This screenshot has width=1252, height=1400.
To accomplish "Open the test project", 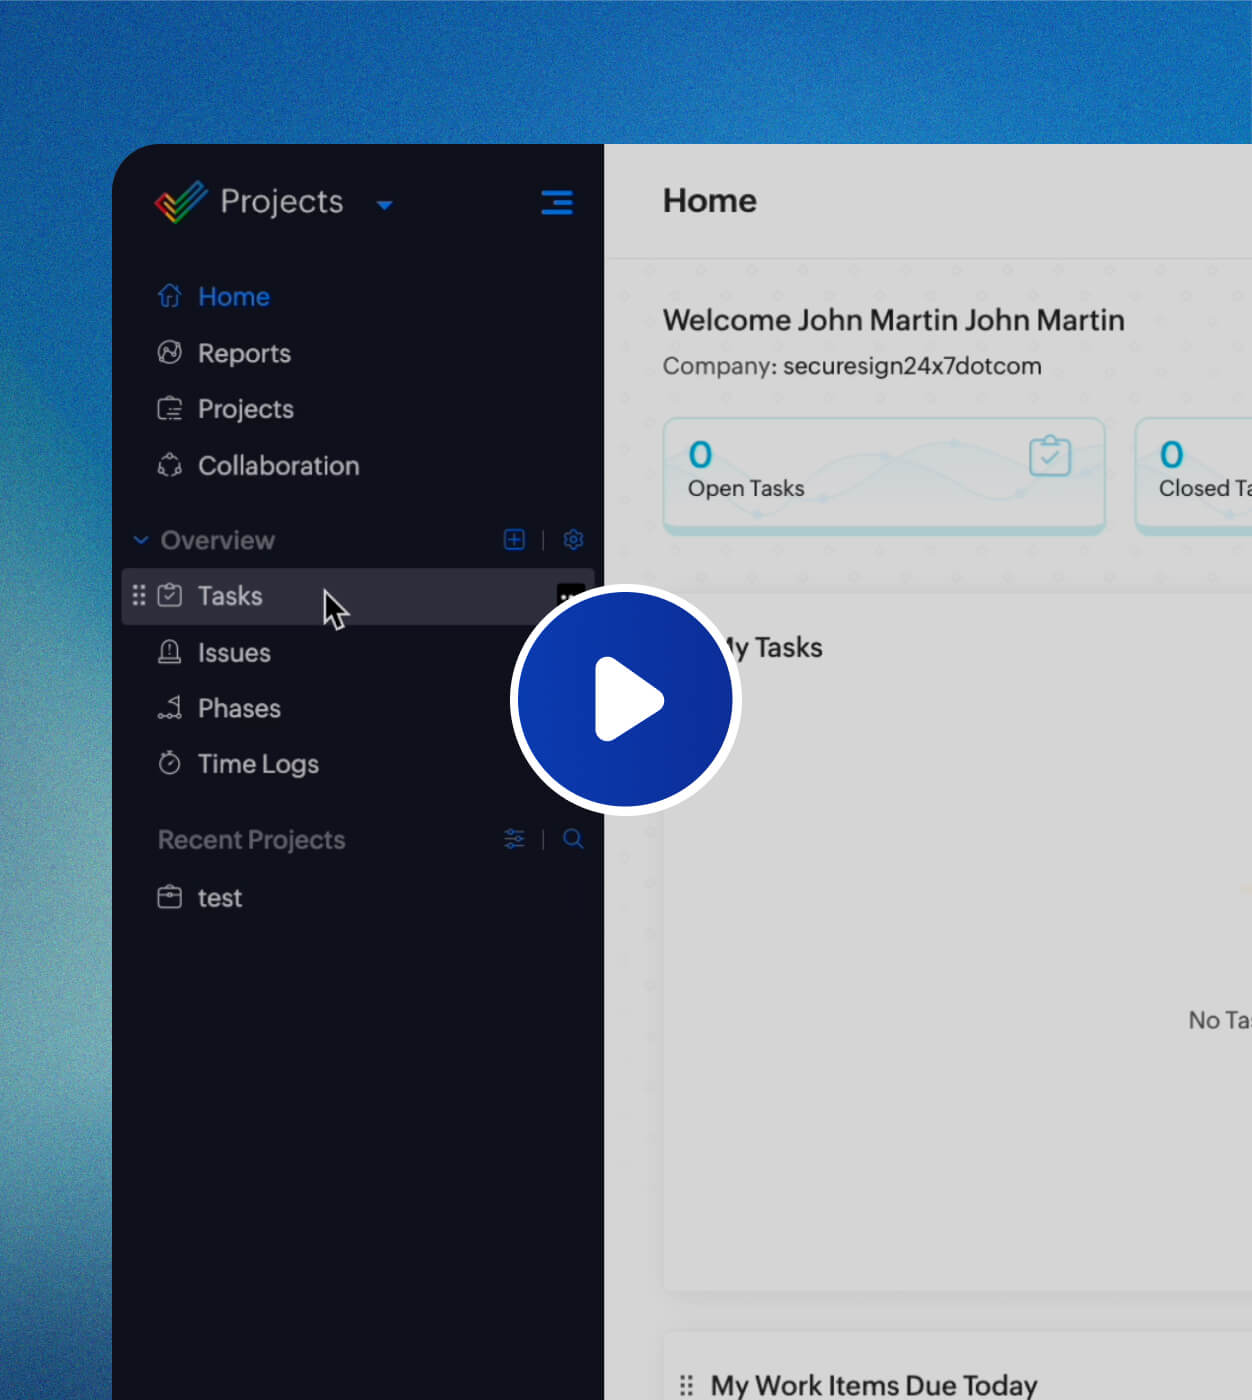I will click(219, 897).
